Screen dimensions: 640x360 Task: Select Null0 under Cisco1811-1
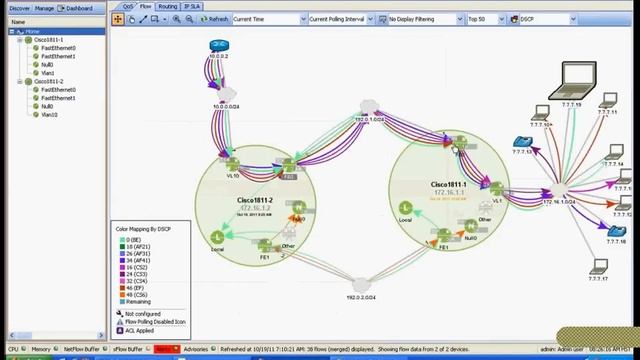[x=47, y=65]
